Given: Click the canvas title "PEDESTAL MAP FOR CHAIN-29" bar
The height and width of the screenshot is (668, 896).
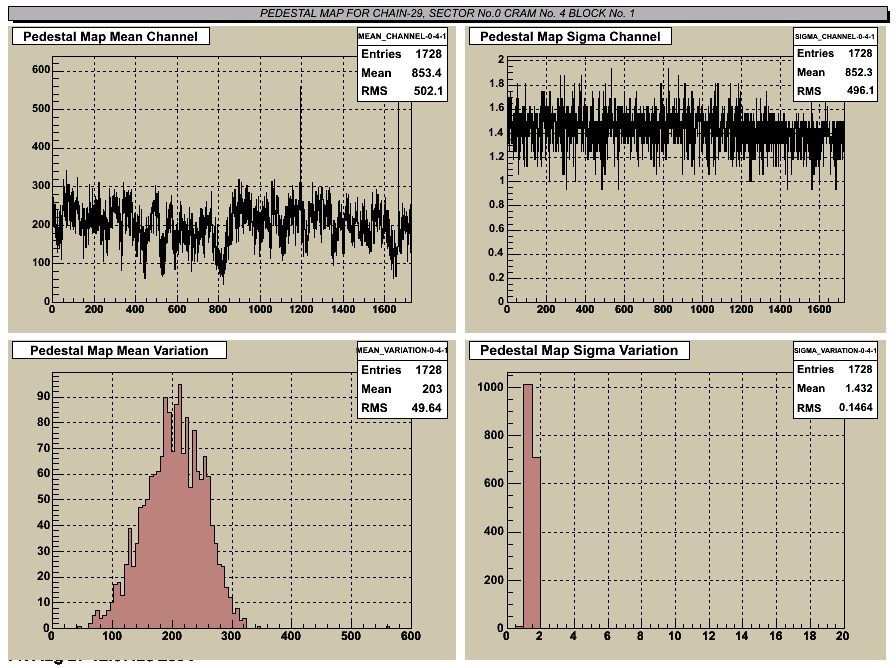Looking at the screenshot, I should coord(447,13).
